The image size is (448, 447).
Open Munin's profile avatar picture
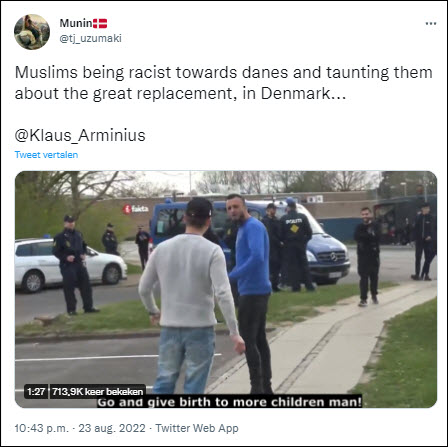(x=32, y=32)
